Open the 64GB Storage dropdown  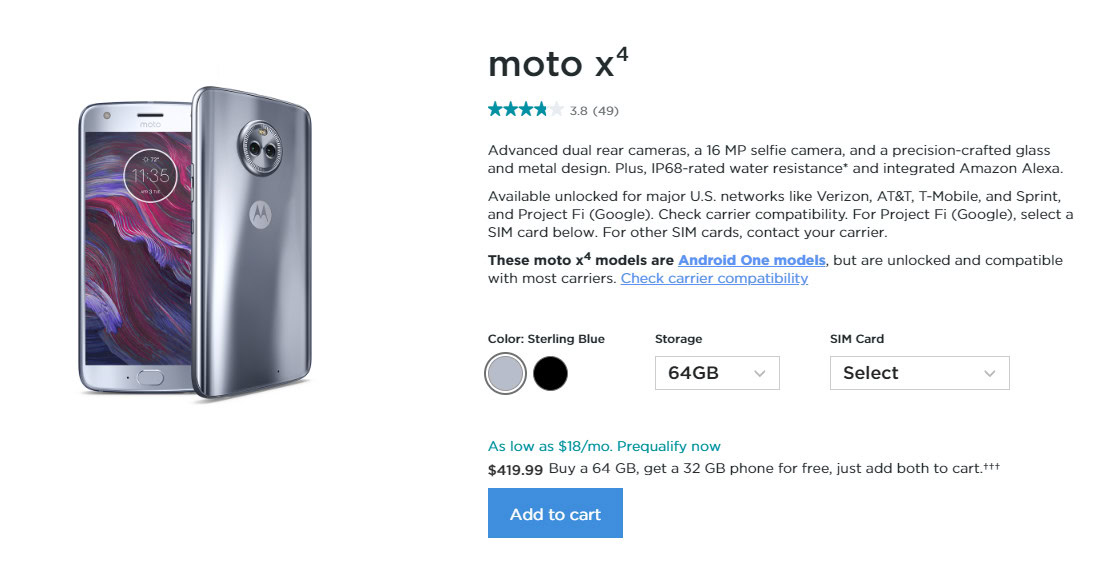716,373
